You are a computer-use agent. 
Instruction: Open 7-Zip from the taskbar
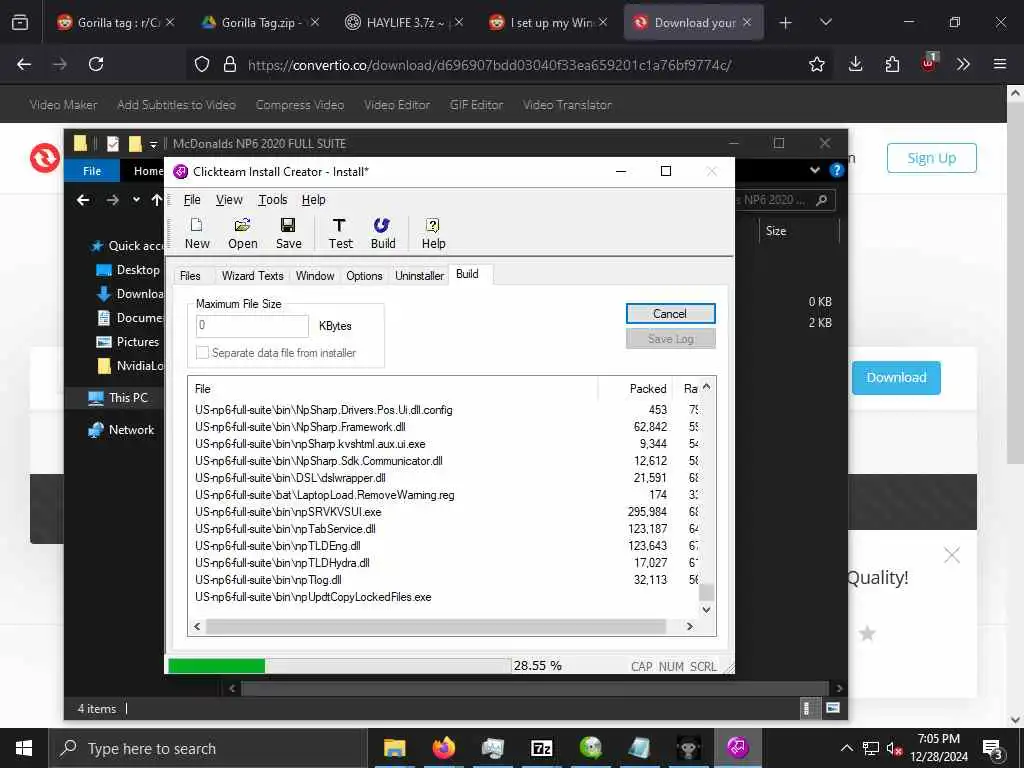[x=541, y=748]
